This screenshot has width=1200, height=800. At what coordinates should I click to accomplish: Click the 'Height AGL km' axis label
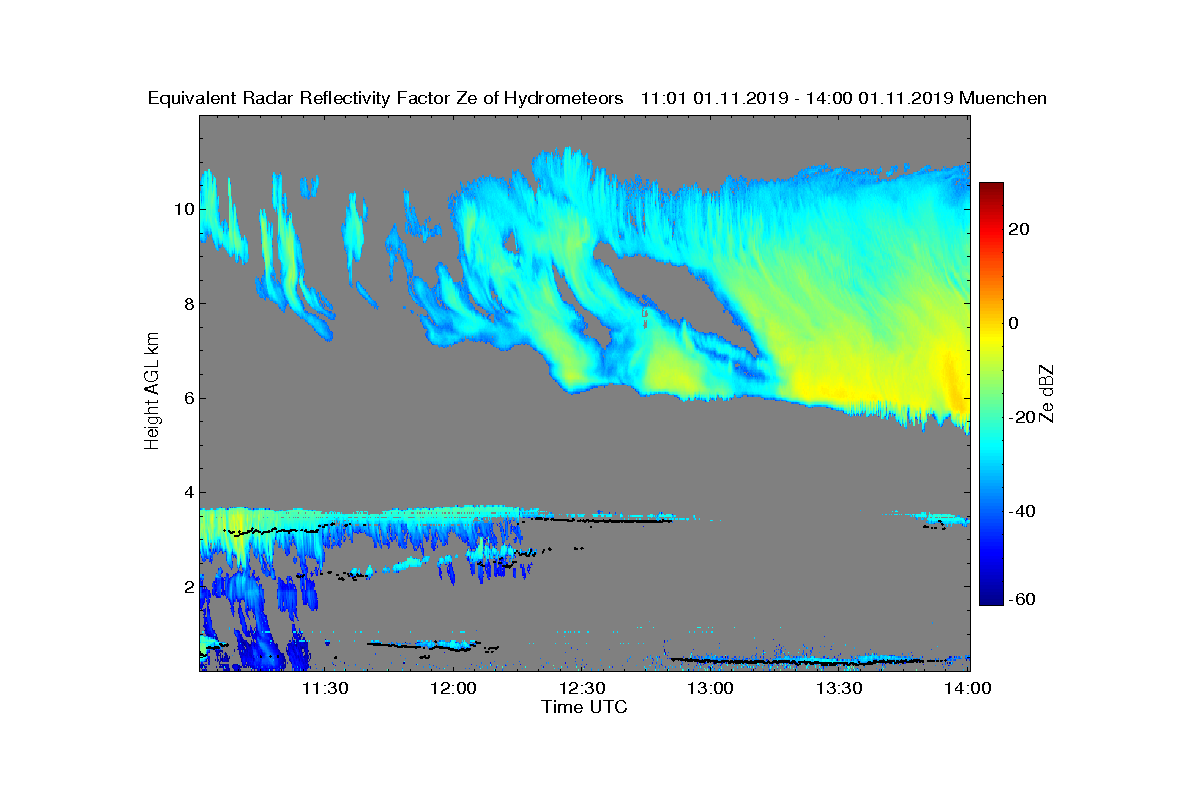[153, 390]
